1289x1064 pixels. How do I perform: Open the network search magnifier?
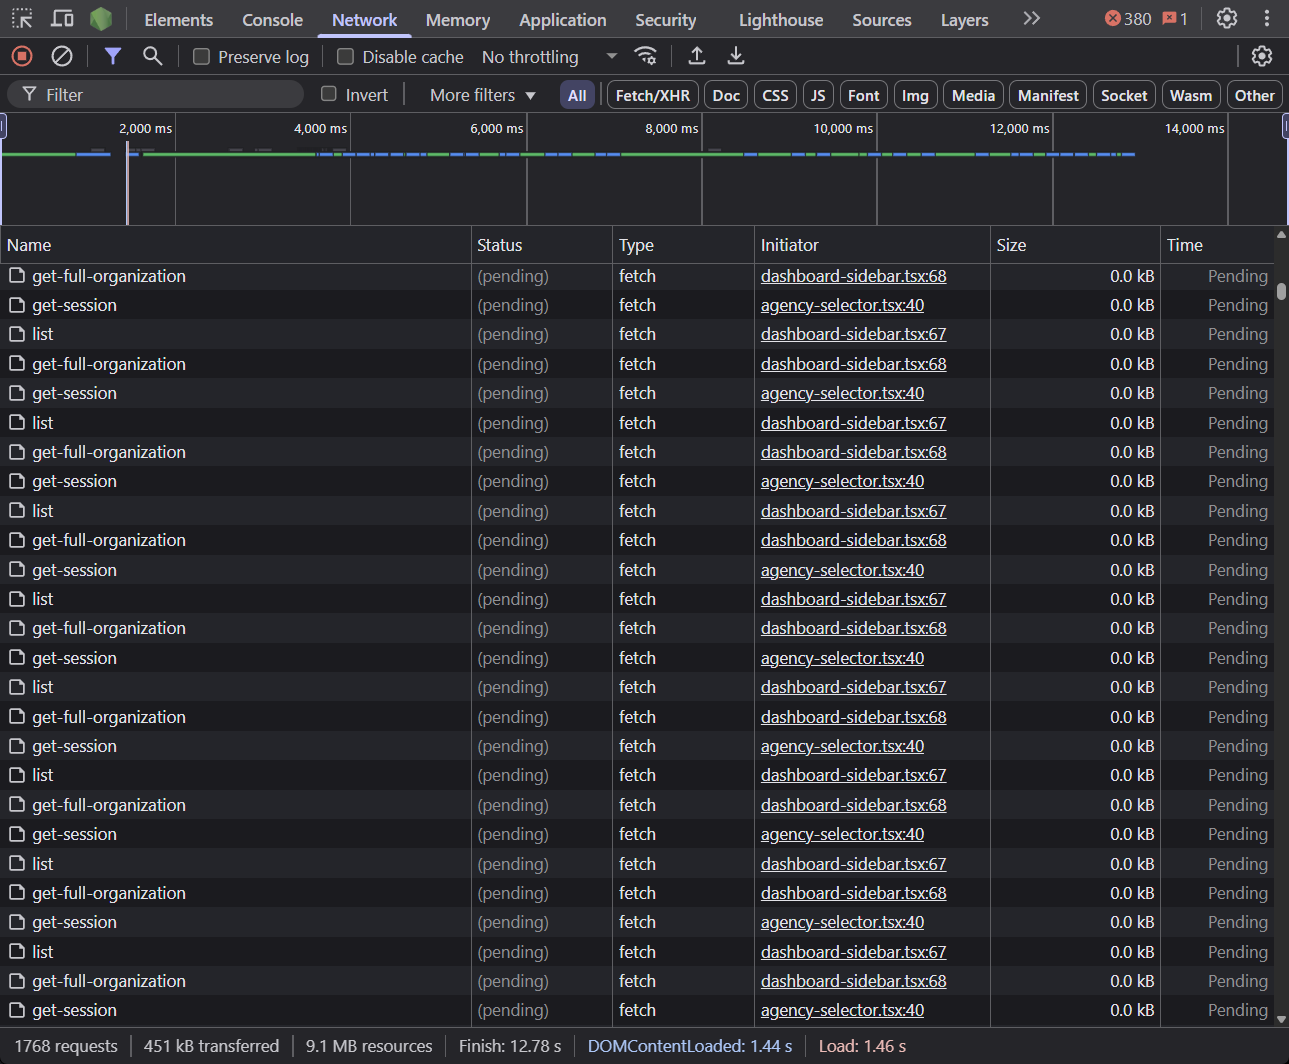coord(152,56)
